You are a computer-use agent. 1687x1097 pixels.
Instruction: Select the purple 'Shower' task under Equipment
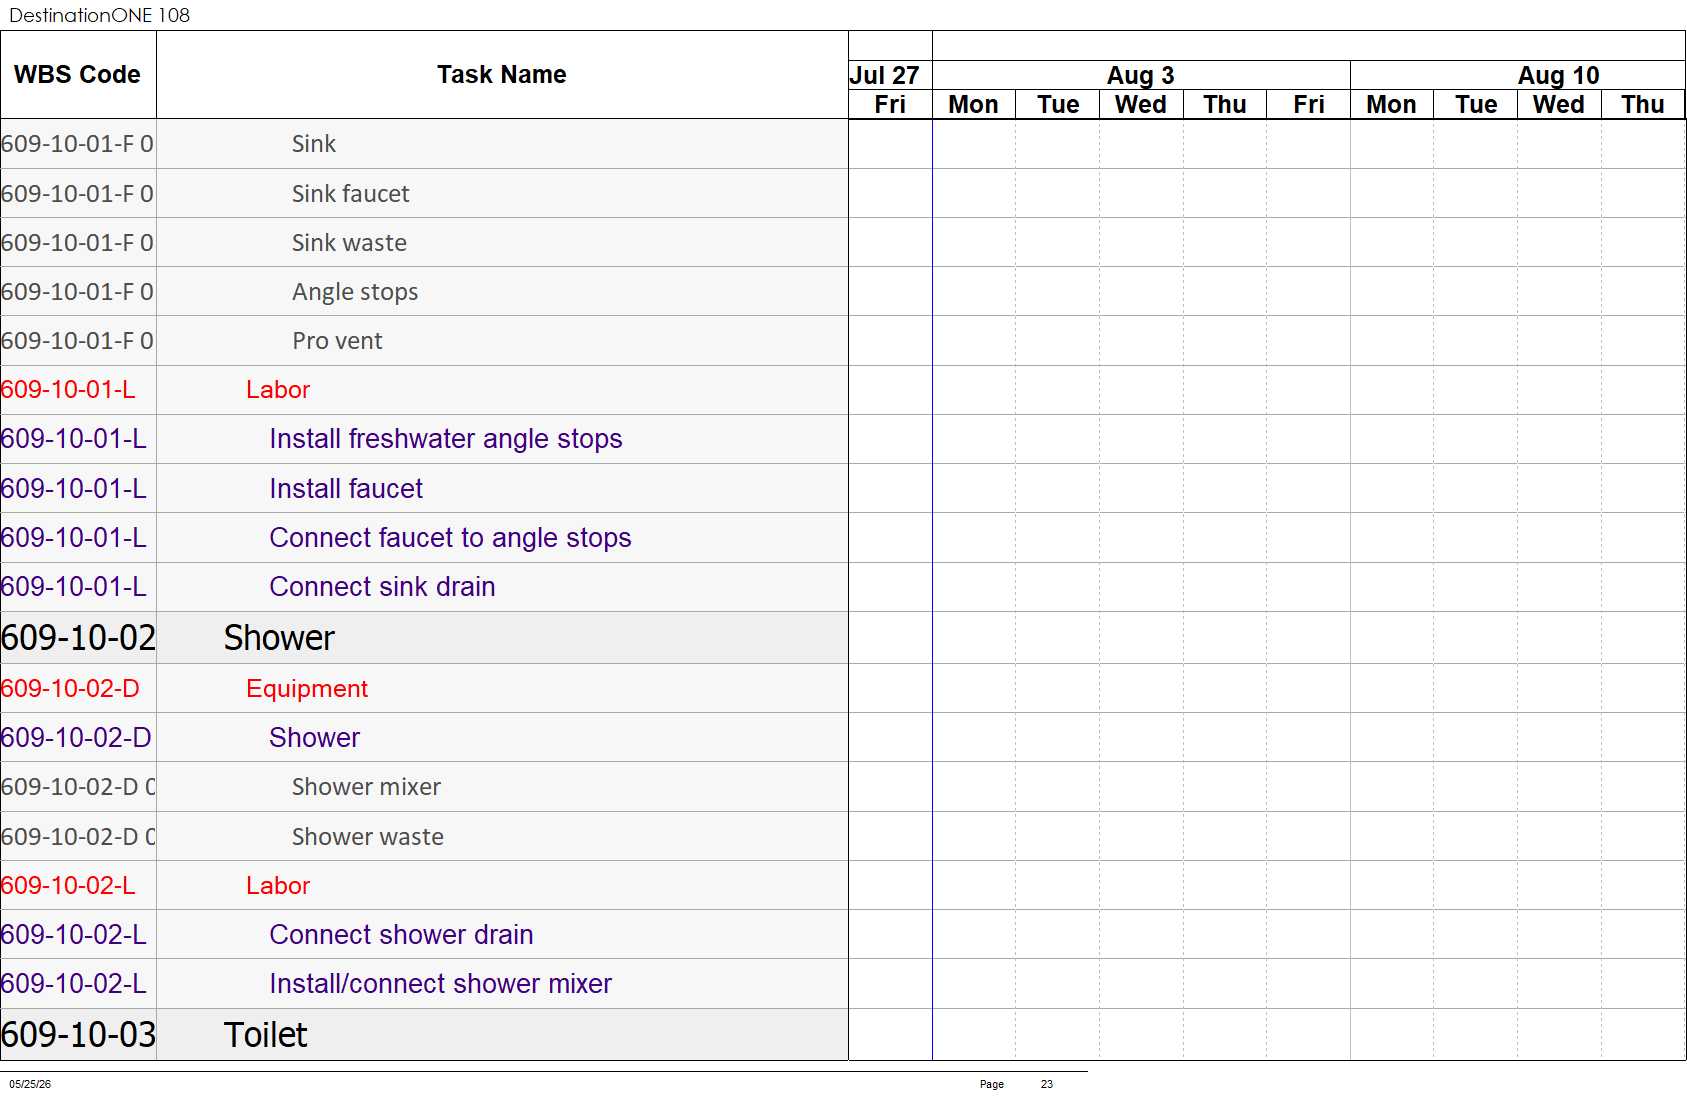[314, 738]
